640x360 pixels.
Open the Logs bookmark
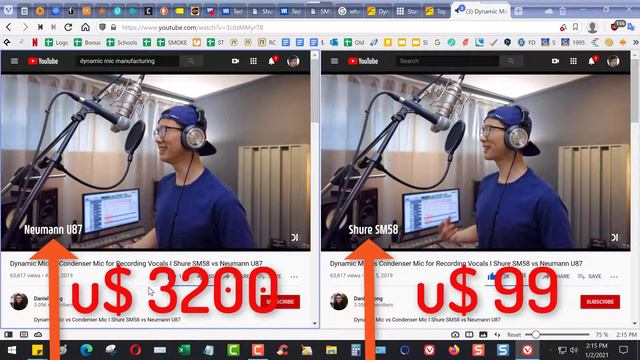[56, 42]
